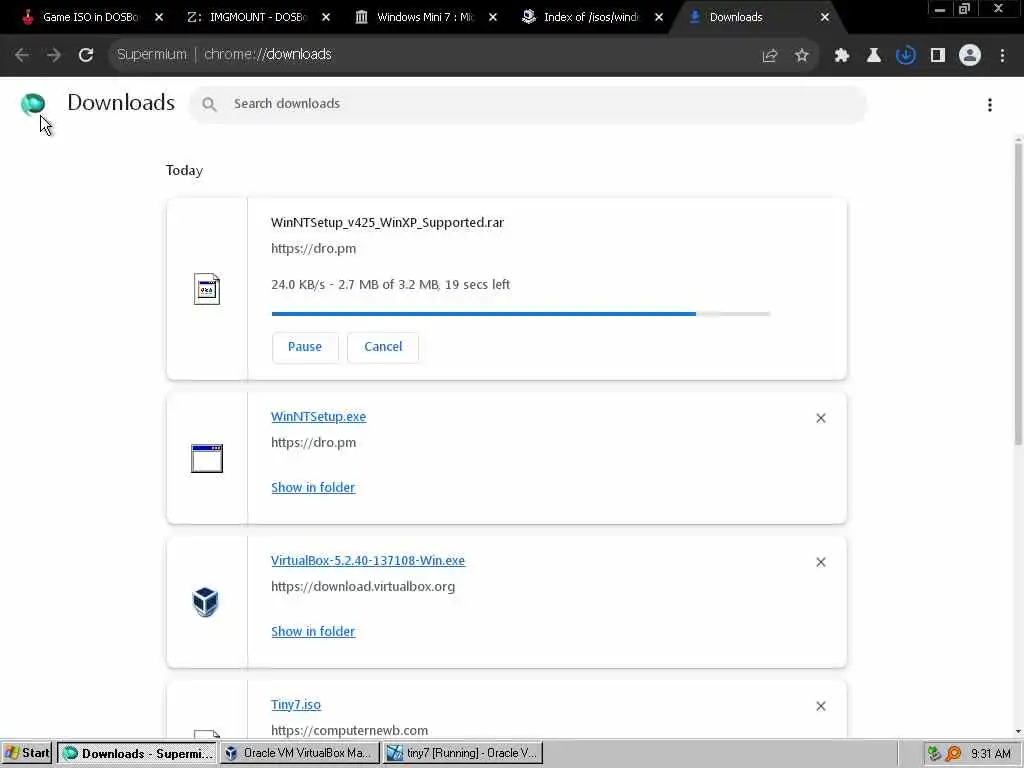Click the Downloads - Supermium taskbar button
Viewport: 1024px width, 768px height.
point(137,754)
